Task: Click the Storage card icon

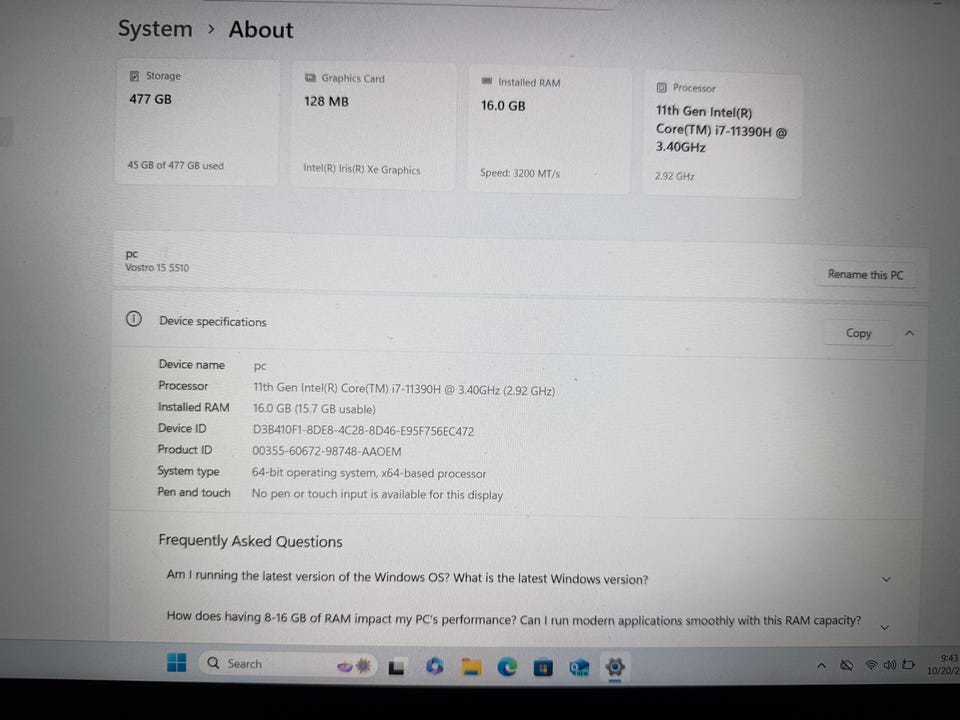Action: click(134, 76)
